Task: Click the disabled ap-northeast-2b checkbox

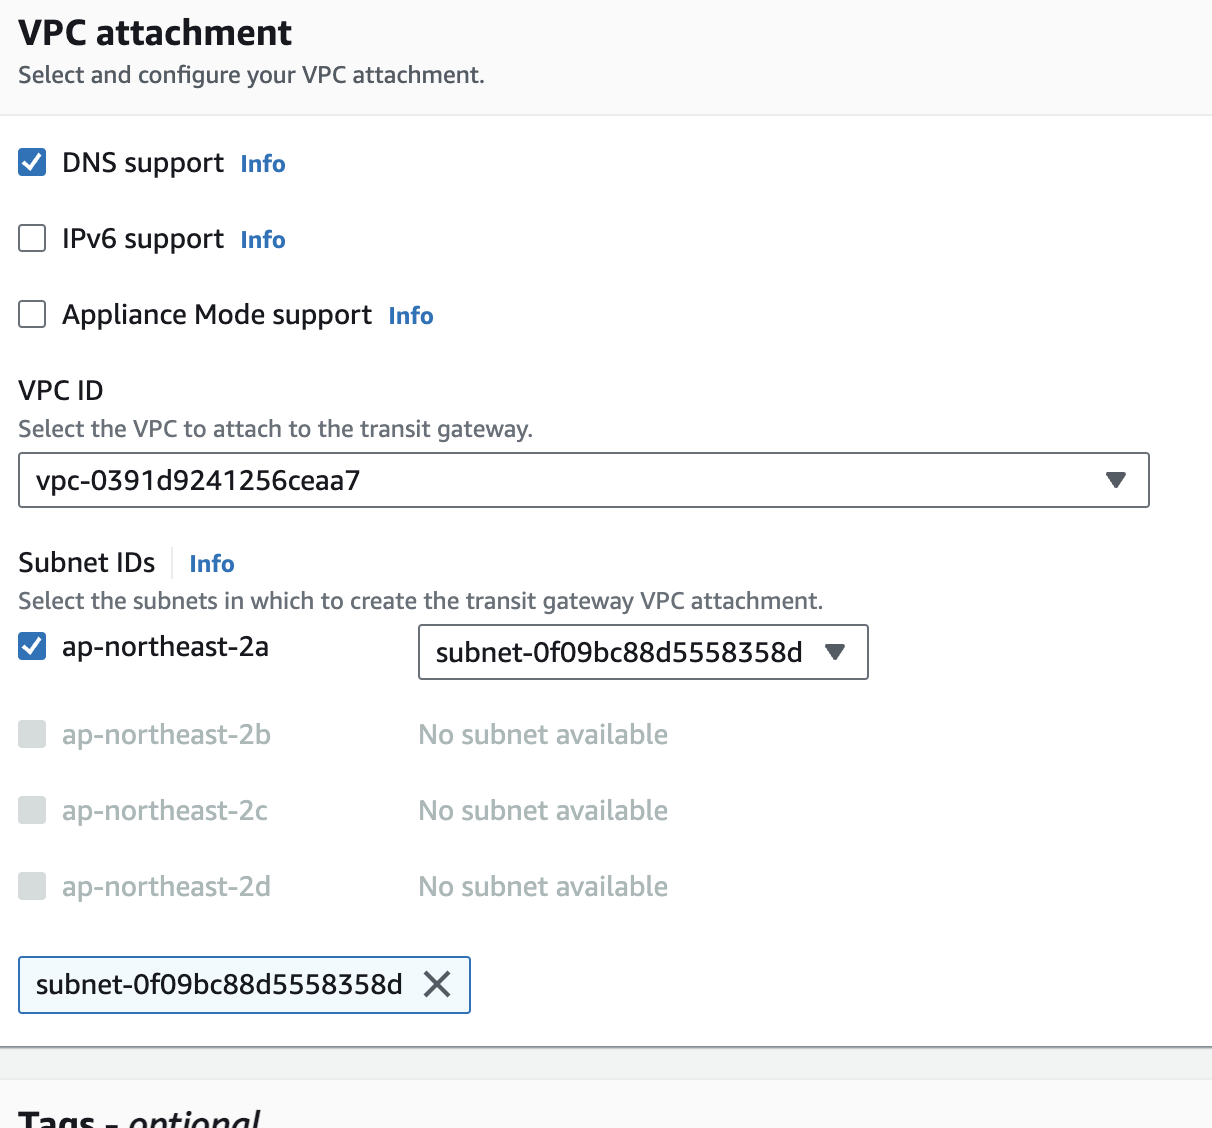Action: [x=32, y=734]
